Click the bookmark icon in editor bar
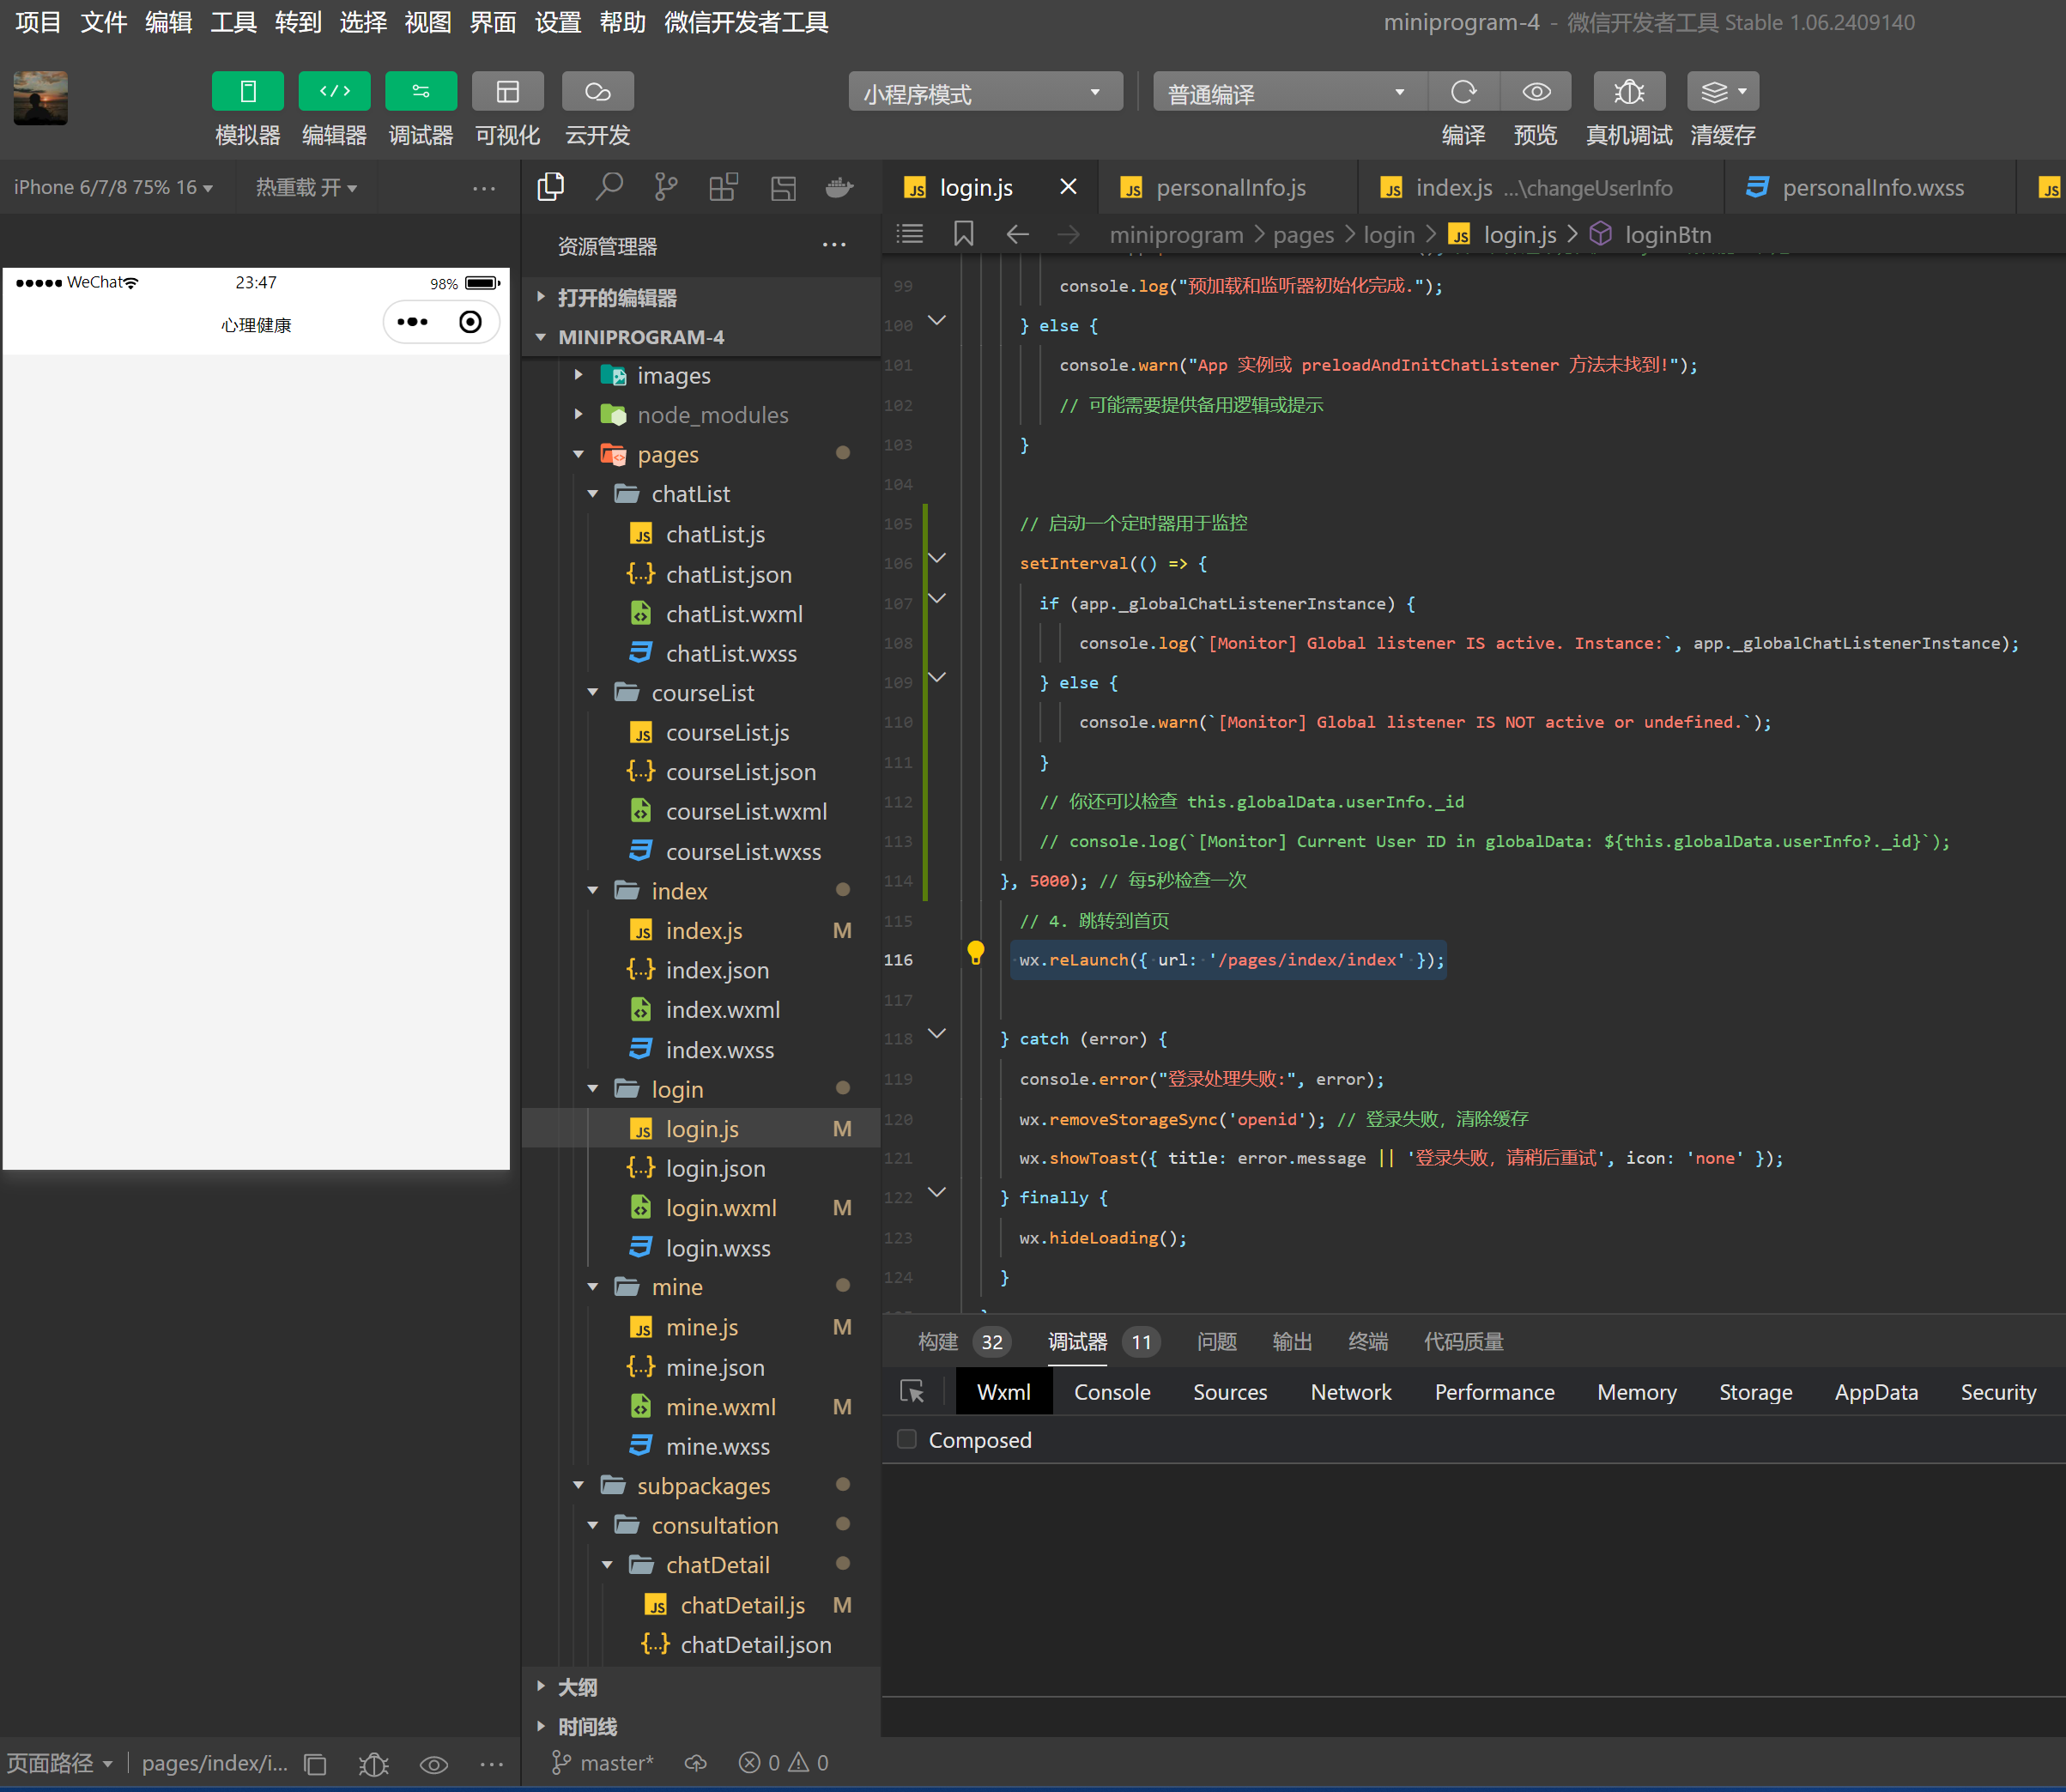 pyautogui.click(x=963, y=234)
